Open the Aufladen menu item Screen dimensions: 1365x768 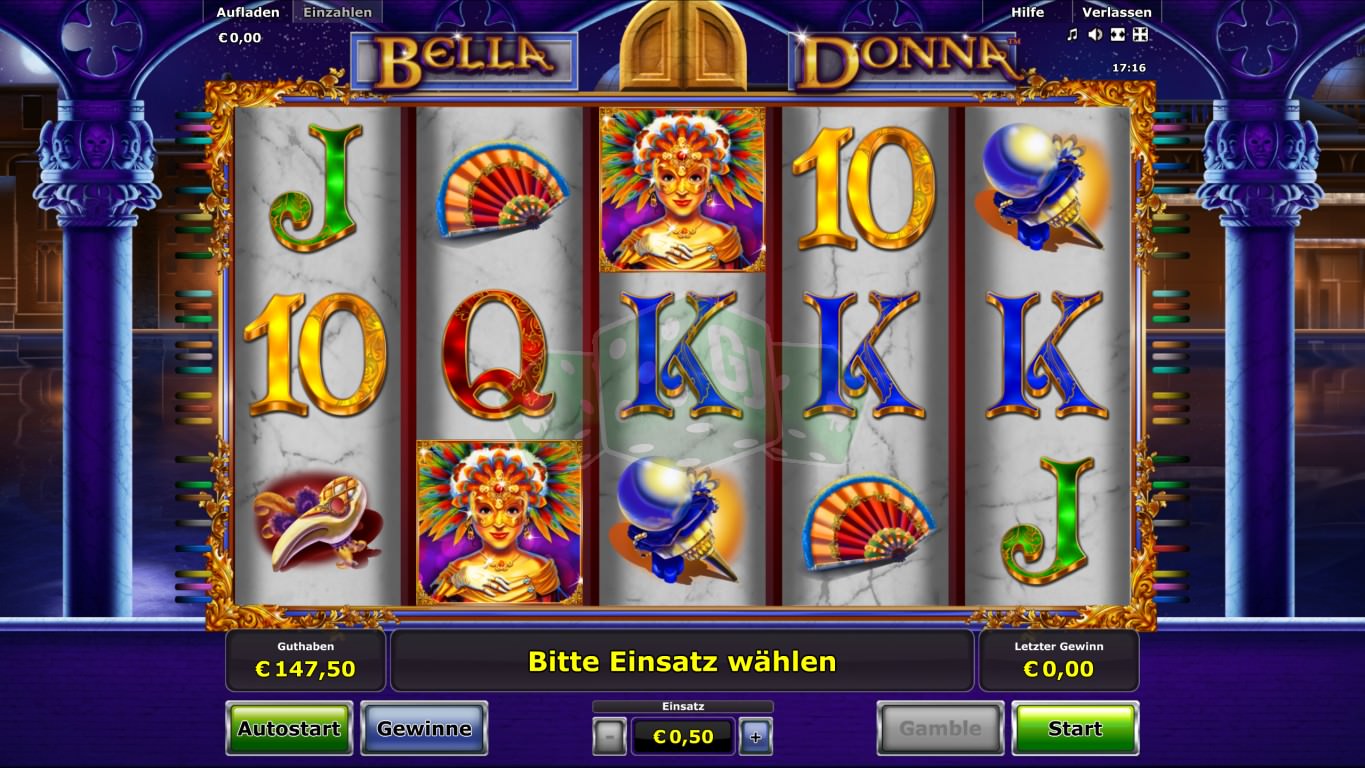(248, 13)
